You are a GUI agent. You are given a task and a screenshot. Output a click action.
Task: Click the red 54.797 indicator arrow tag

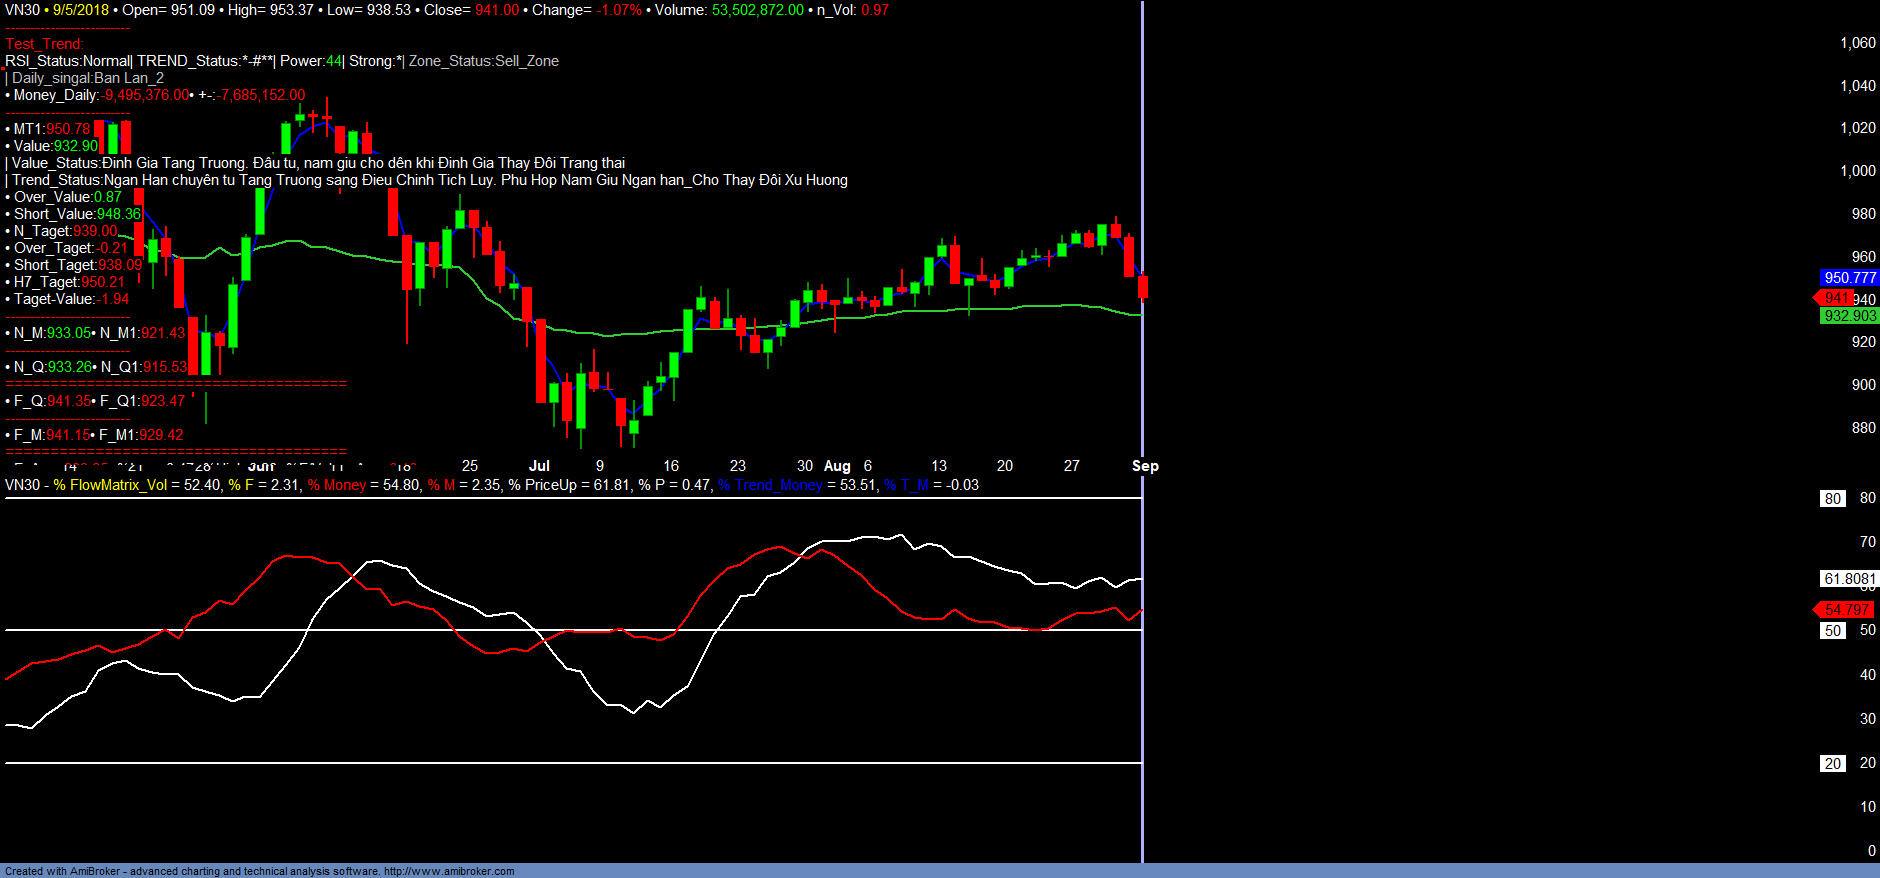coord(1844,610)
